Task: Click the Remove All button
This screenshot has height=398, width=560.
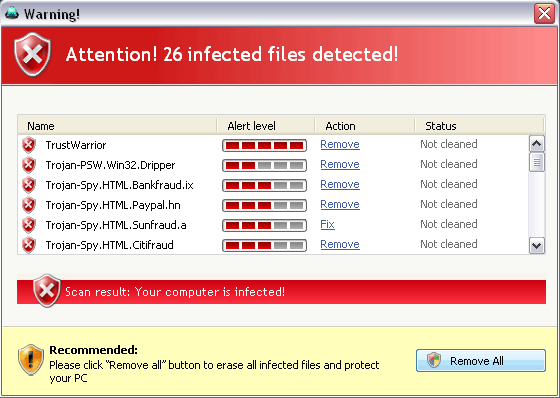Action: pos(481,360)
